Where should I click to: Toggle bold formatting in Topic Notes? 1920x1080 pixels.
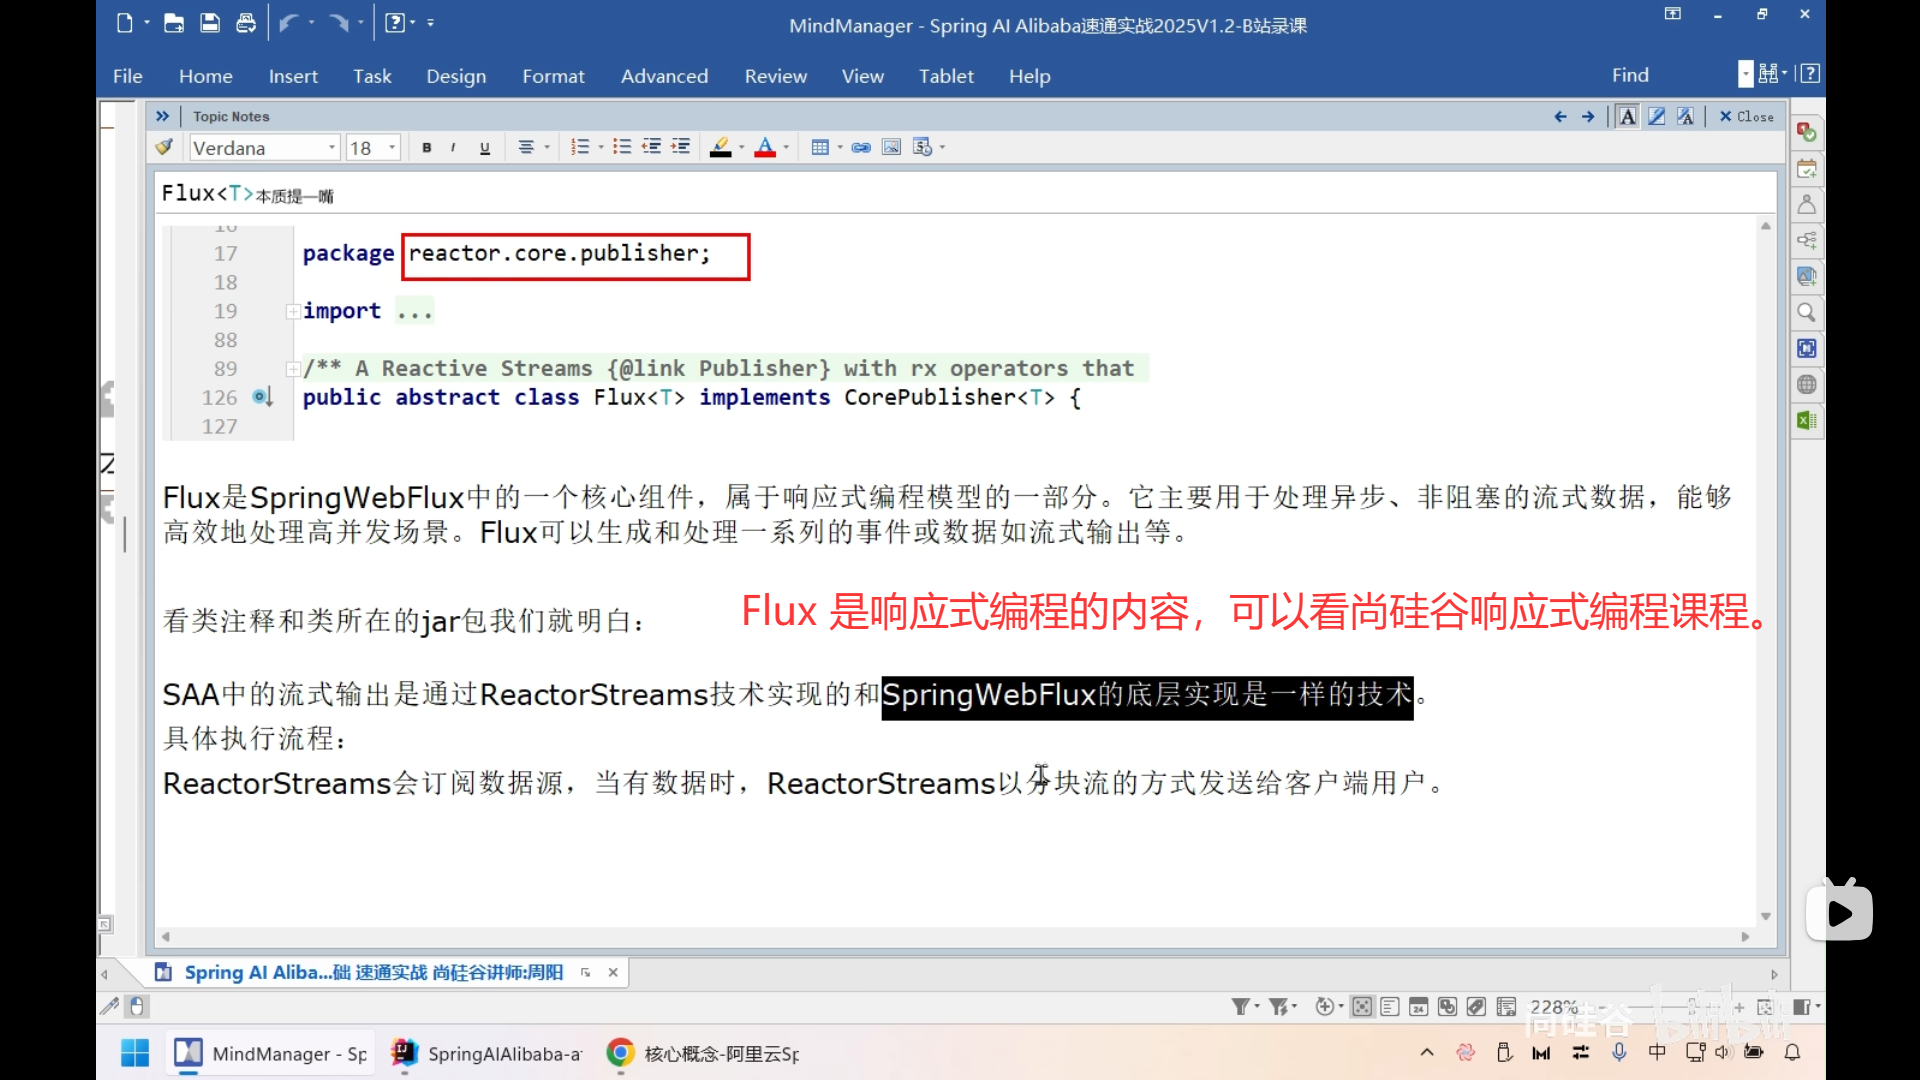[427, 148]
